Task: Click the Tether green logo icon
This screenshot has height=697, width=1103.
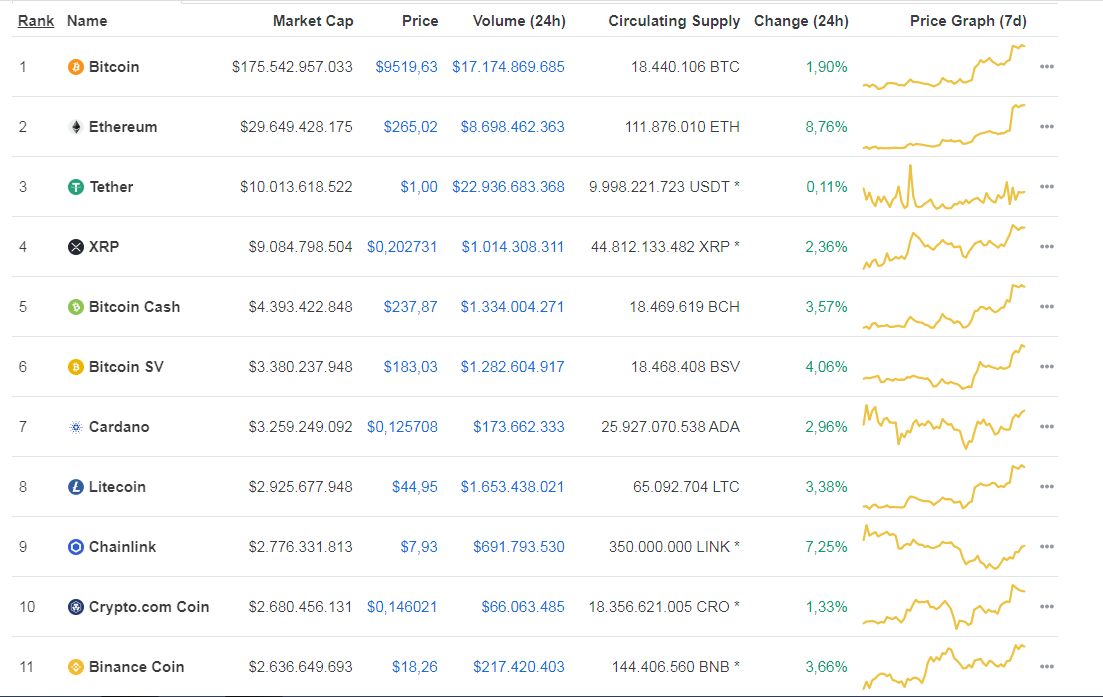Action: coord(75,187)
